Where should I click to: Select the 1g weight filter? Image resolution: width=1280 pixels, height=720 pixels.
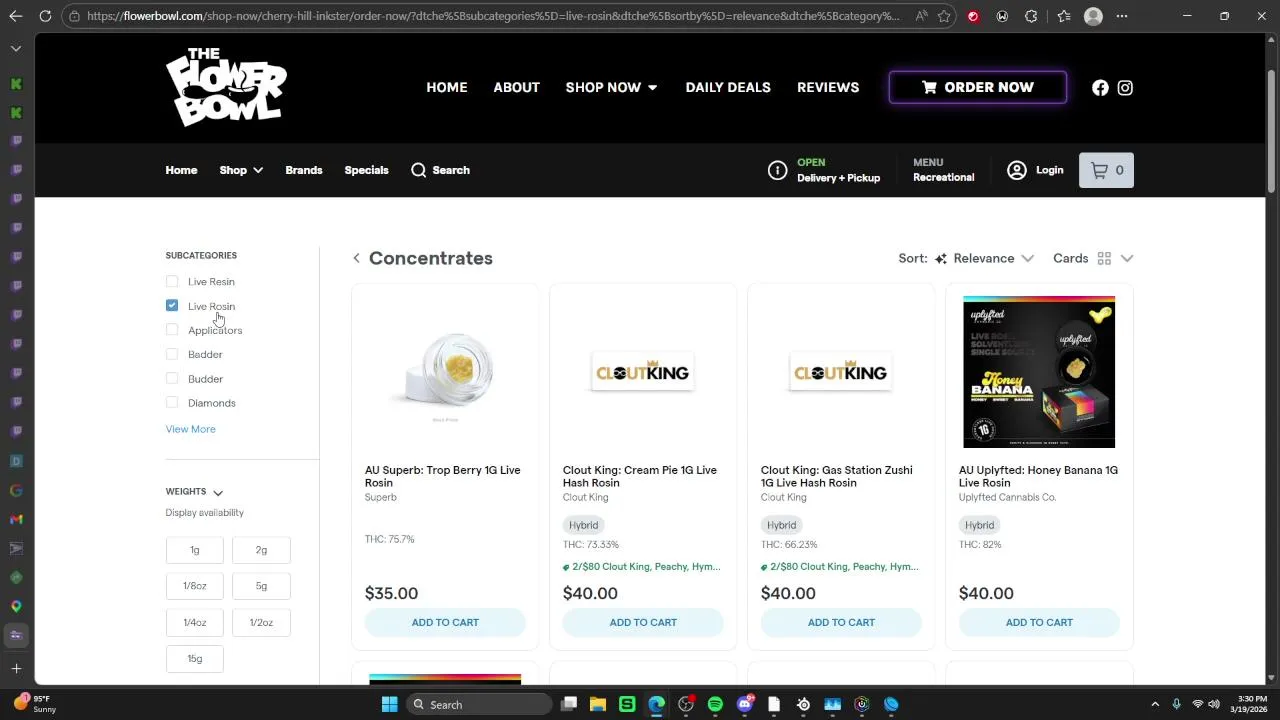coord(194,549)
